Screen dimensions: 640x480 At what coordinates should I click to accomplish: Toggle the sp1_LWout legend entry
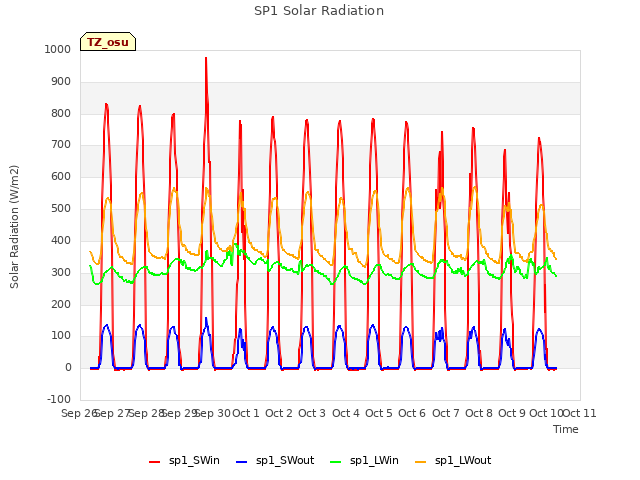pyautogui.click(x=453, y=460)
